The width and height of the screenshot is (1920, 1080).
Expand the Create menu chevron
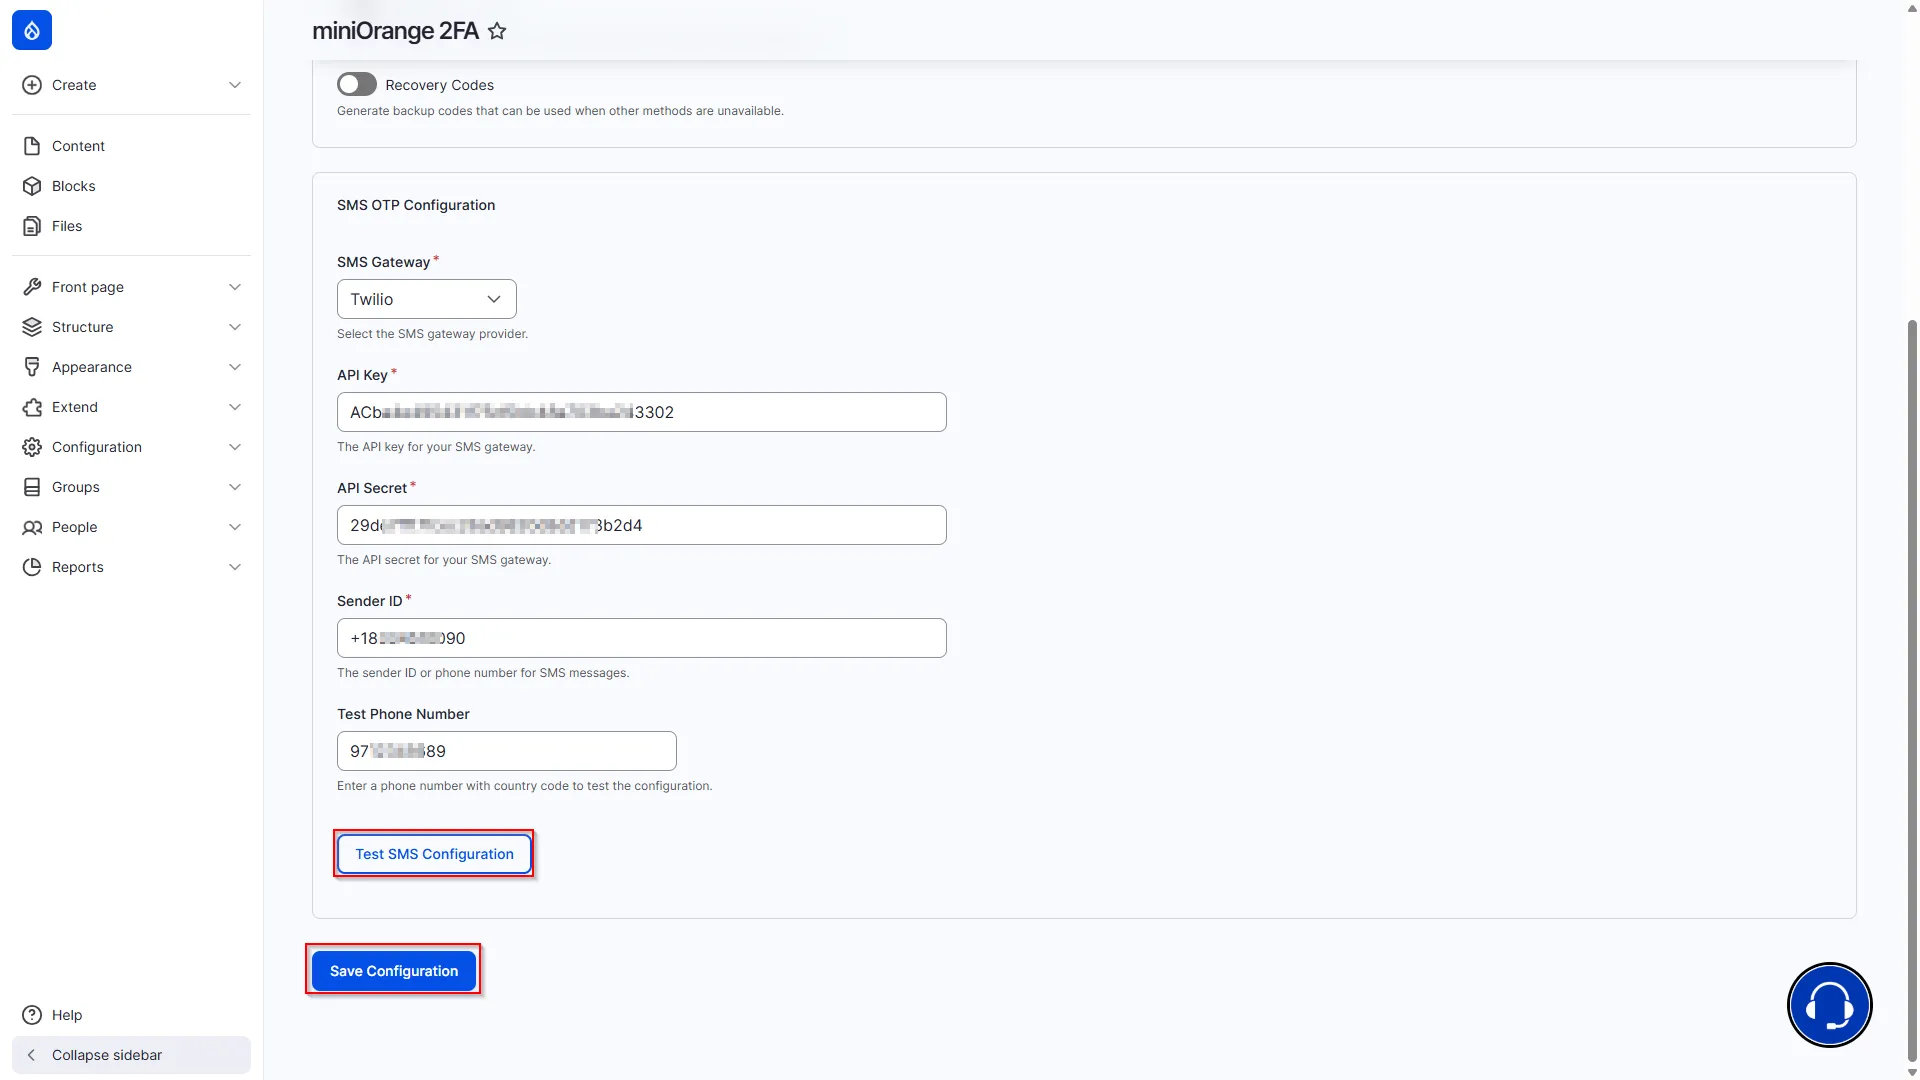coord(235,85)
